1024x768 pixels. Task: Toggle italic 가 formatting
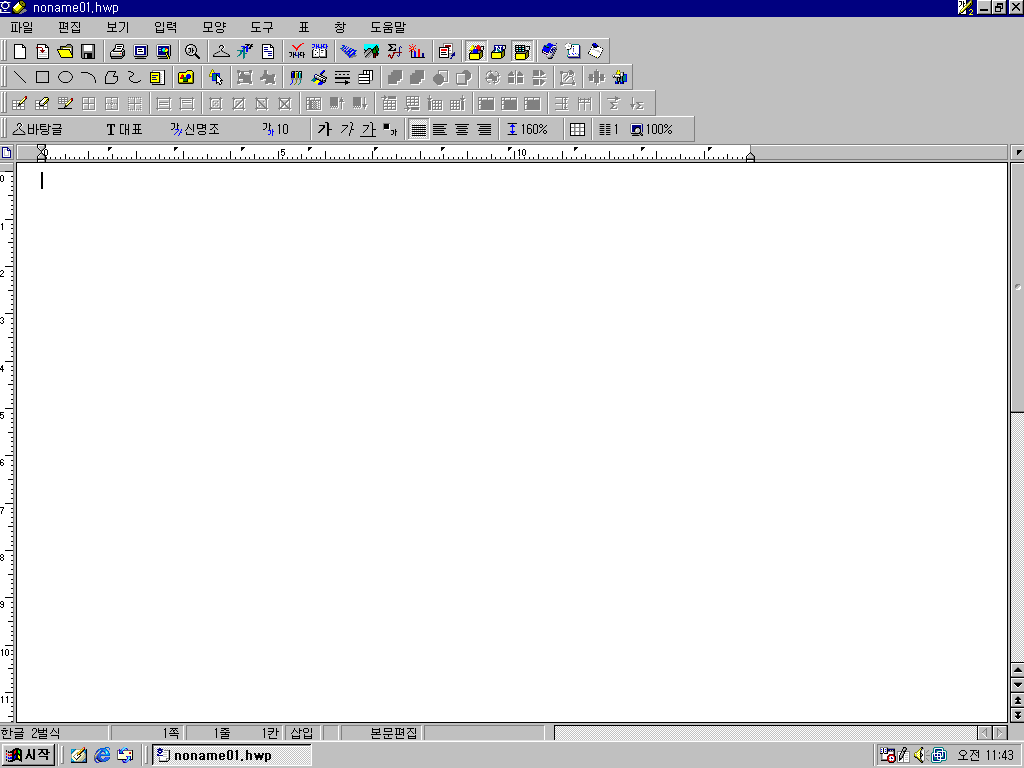(347, 129)
